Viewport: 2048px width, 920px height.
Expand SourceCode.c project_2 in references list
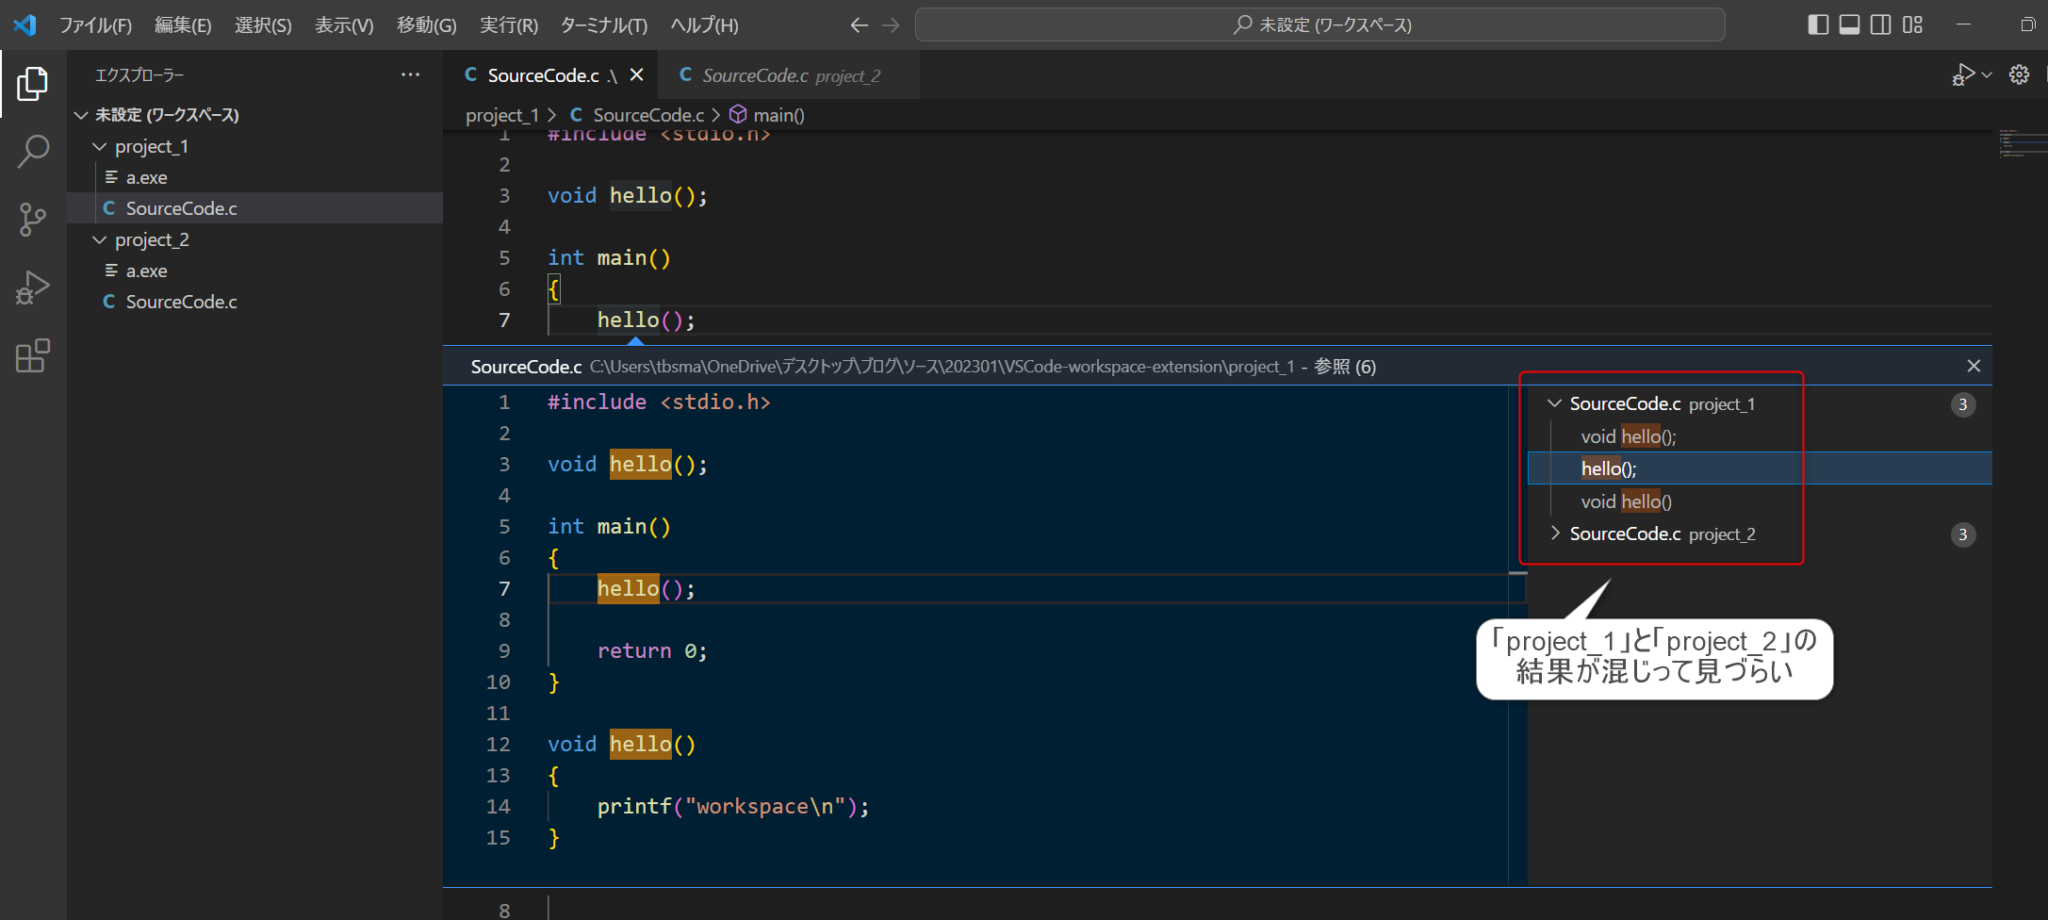pos(1556,533)
